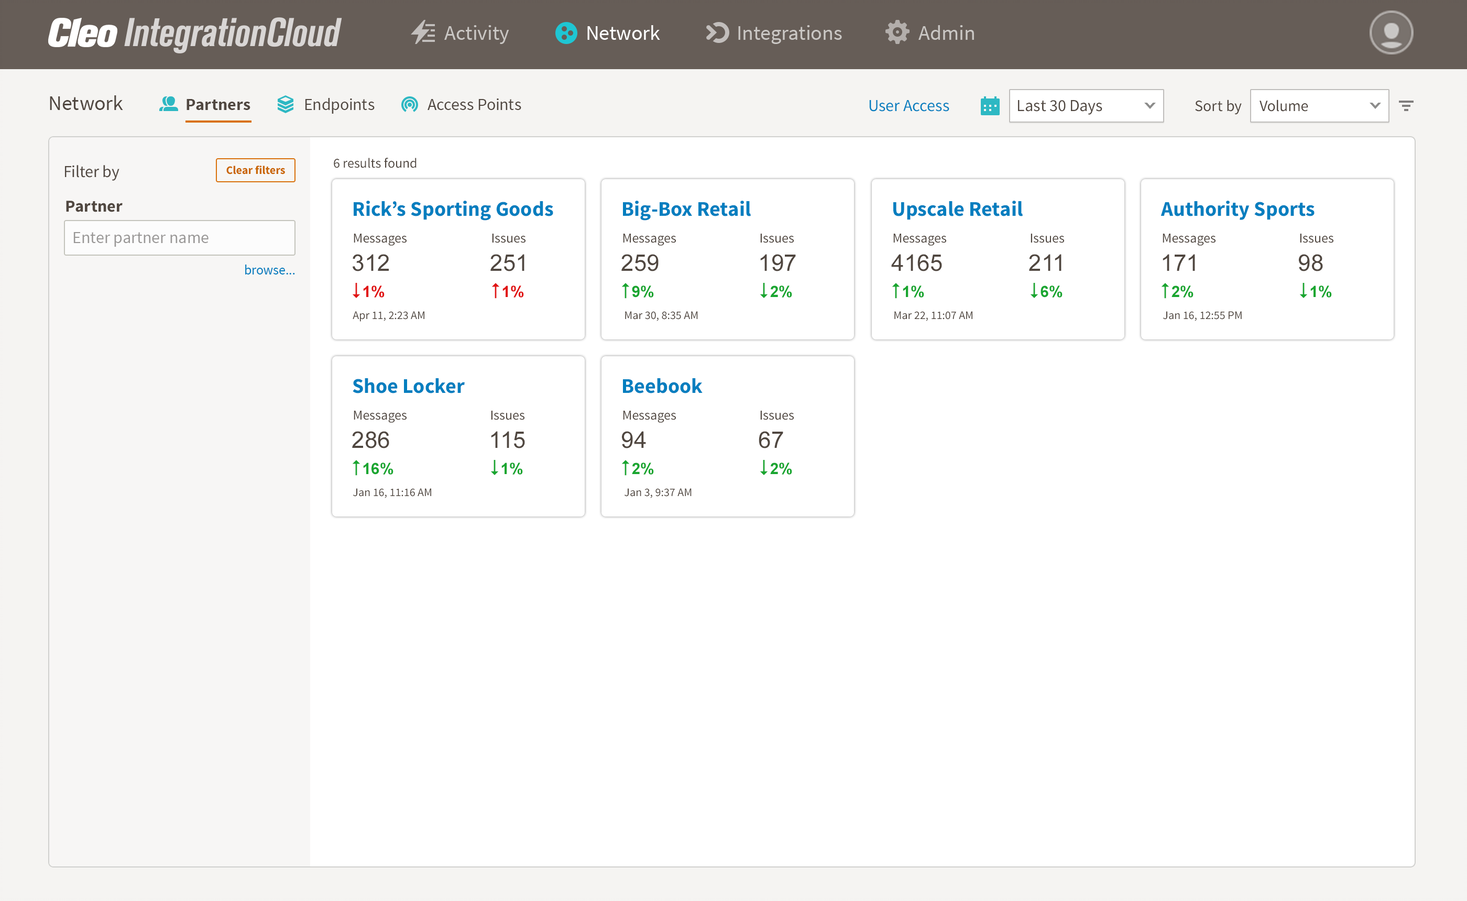
Task: Open Shoe Locker partner
Action: point(408,386)
